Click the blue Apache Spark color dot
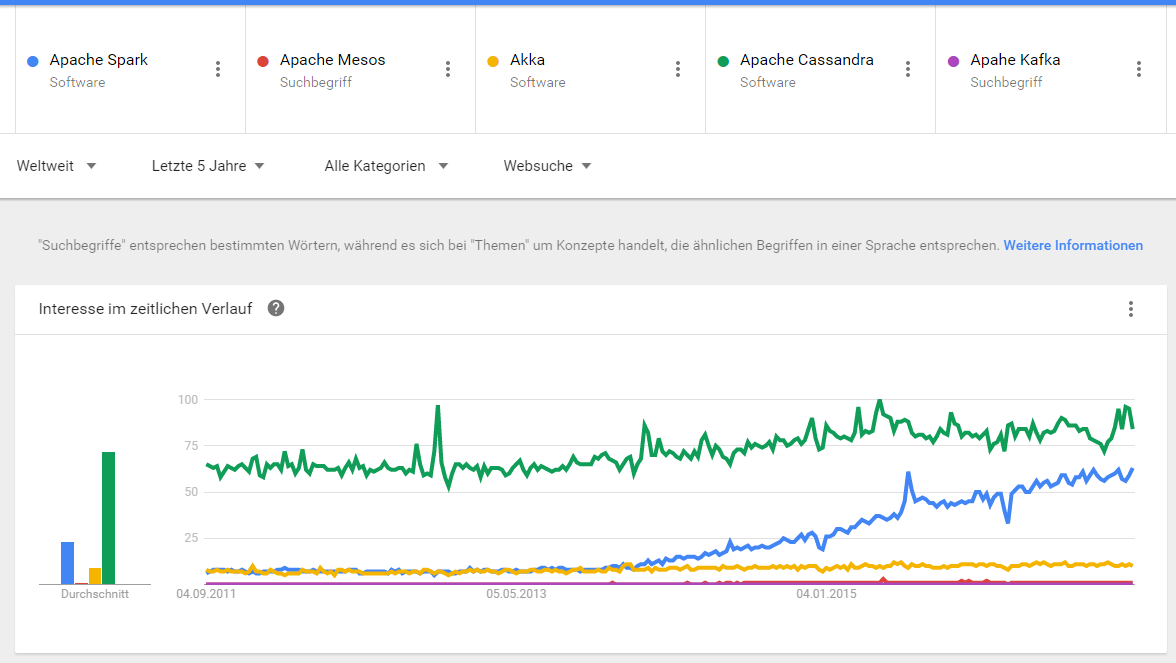Image resolution: width=1176 pixels, height=663 pixels. pyautogui.click(x=33, y=61)
